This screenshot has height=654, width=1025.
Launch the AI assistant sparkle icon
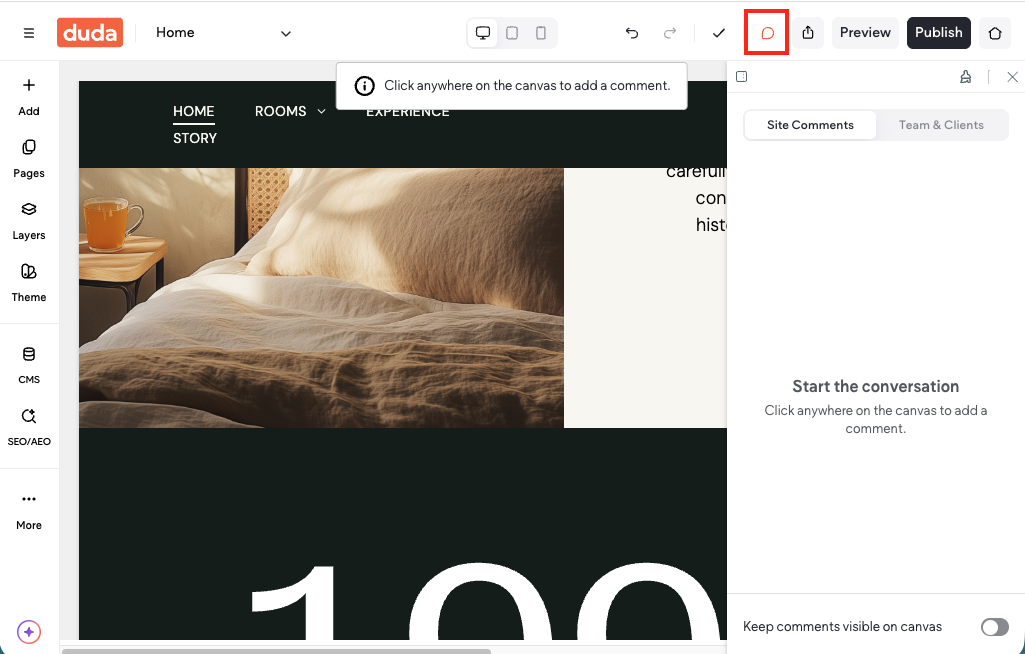[x=29, y=632]
